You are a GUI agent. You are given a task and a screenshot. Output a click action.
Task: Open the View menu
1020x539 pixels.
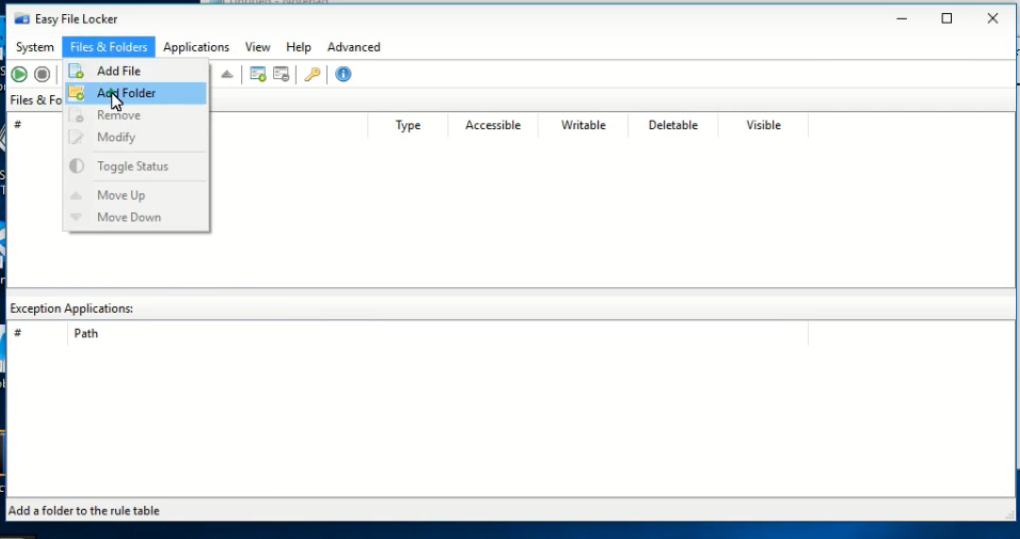258,47
